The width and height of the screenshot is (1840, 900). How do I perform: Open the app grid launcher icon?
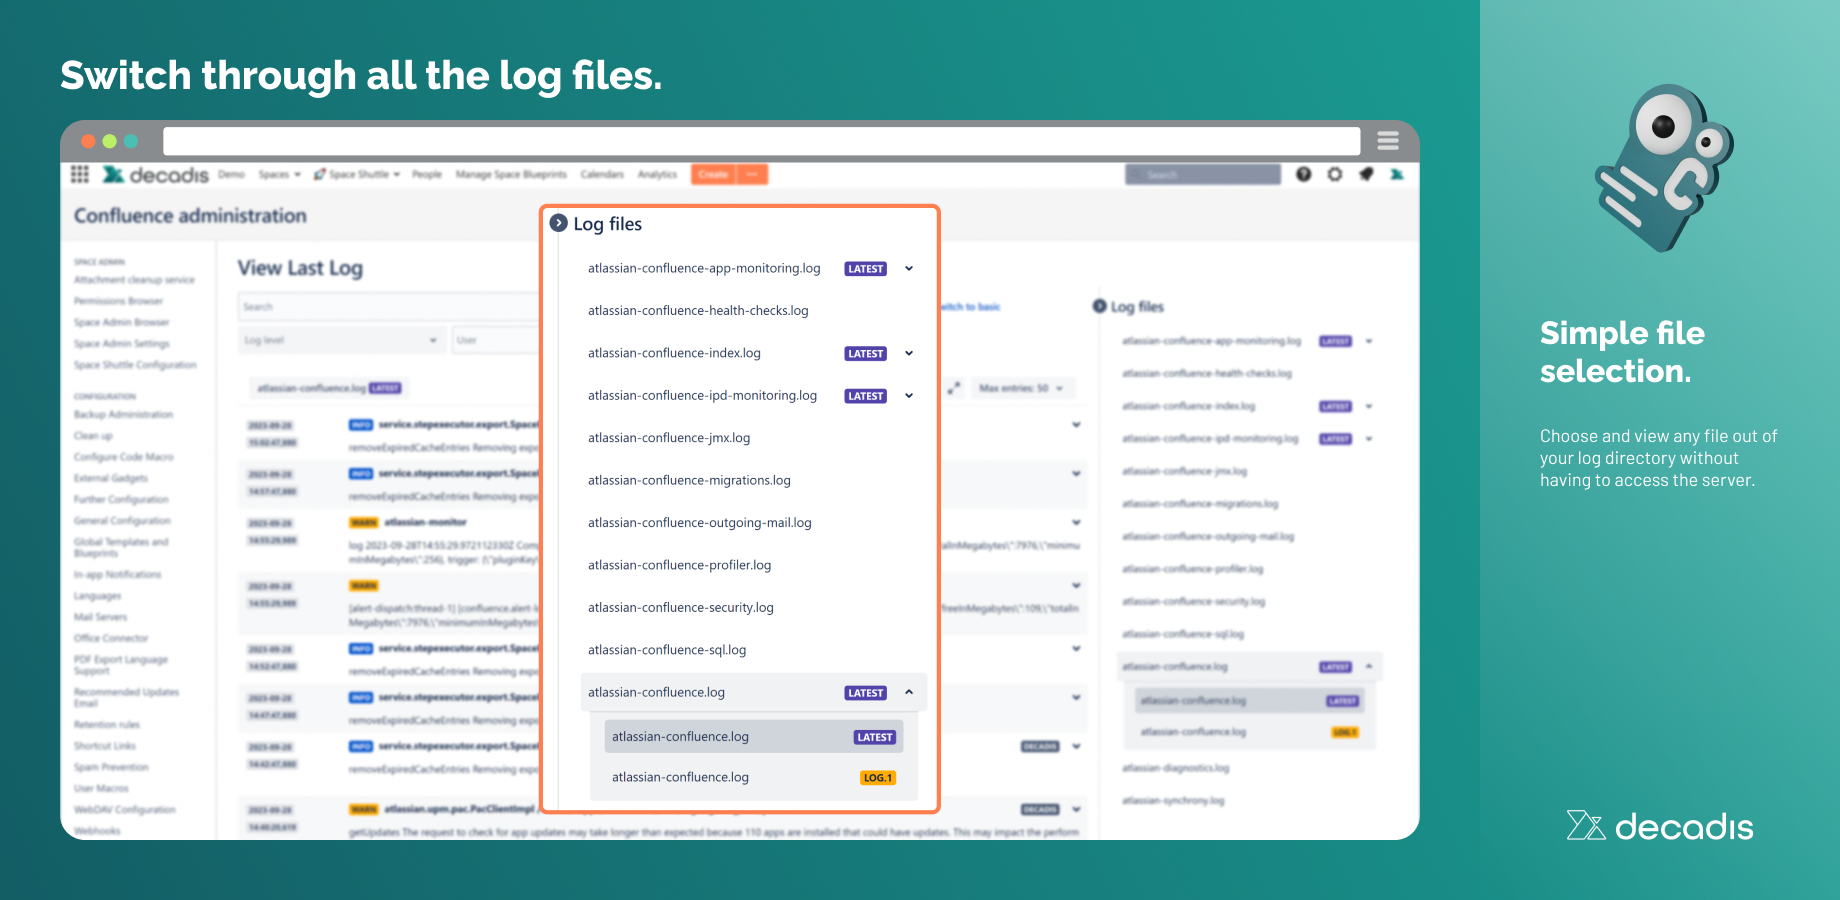(x=80, y=174)
